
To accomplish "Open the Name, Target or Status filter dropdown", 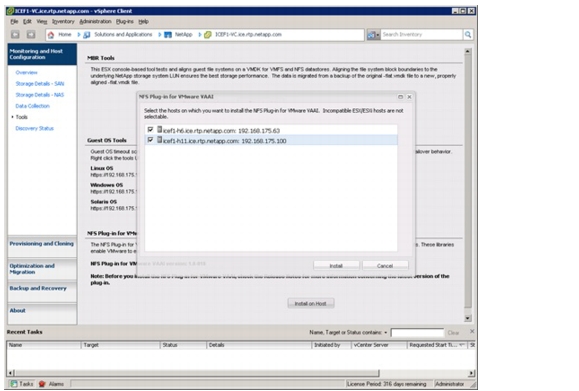I will pyautogui.click(x=386, y=333).
